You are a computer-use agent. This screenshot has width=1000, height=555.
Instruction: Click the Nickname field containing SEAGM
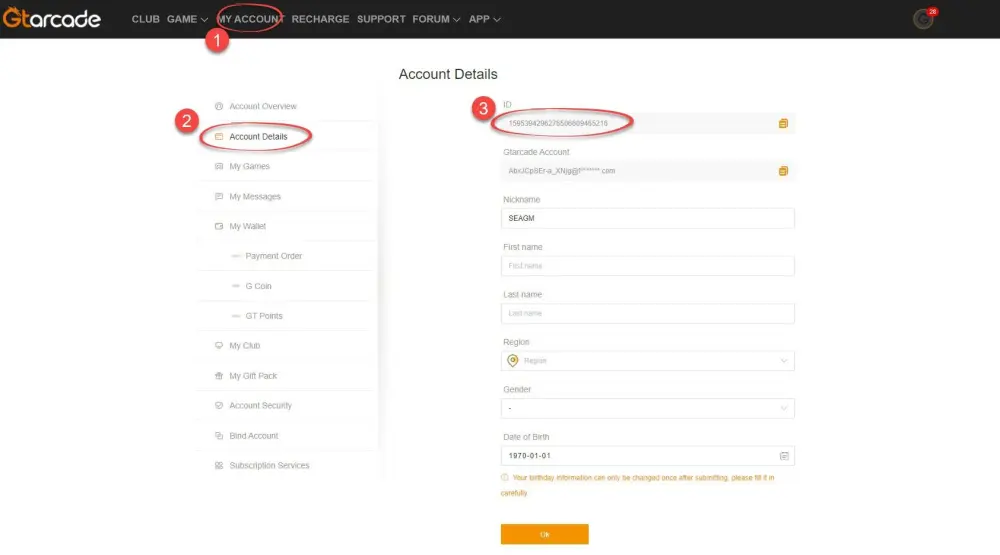tap(647, 218)
